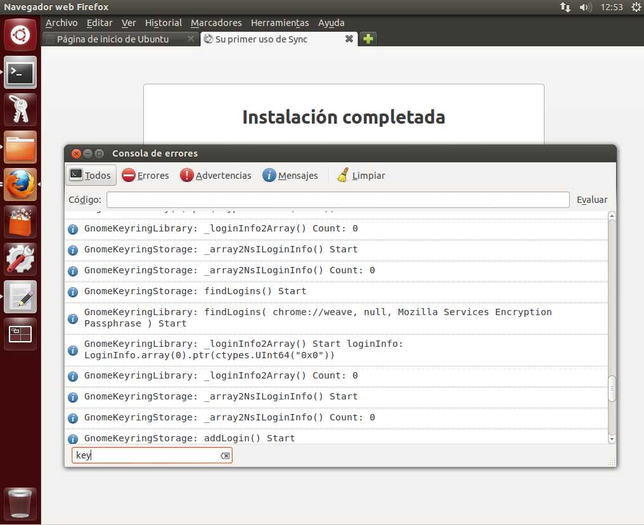Viewport: 644px width, 525px height.
Task: Clear the console with Limpiar
Action: click(x=361, y=175)
